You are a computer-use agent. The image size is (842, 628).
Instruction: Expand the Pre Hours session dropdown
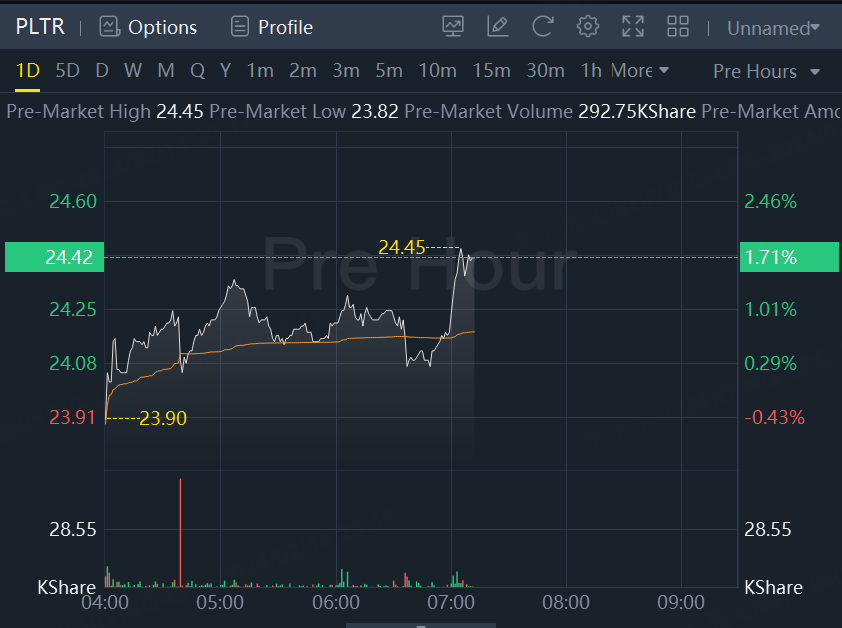pos(766,72)
